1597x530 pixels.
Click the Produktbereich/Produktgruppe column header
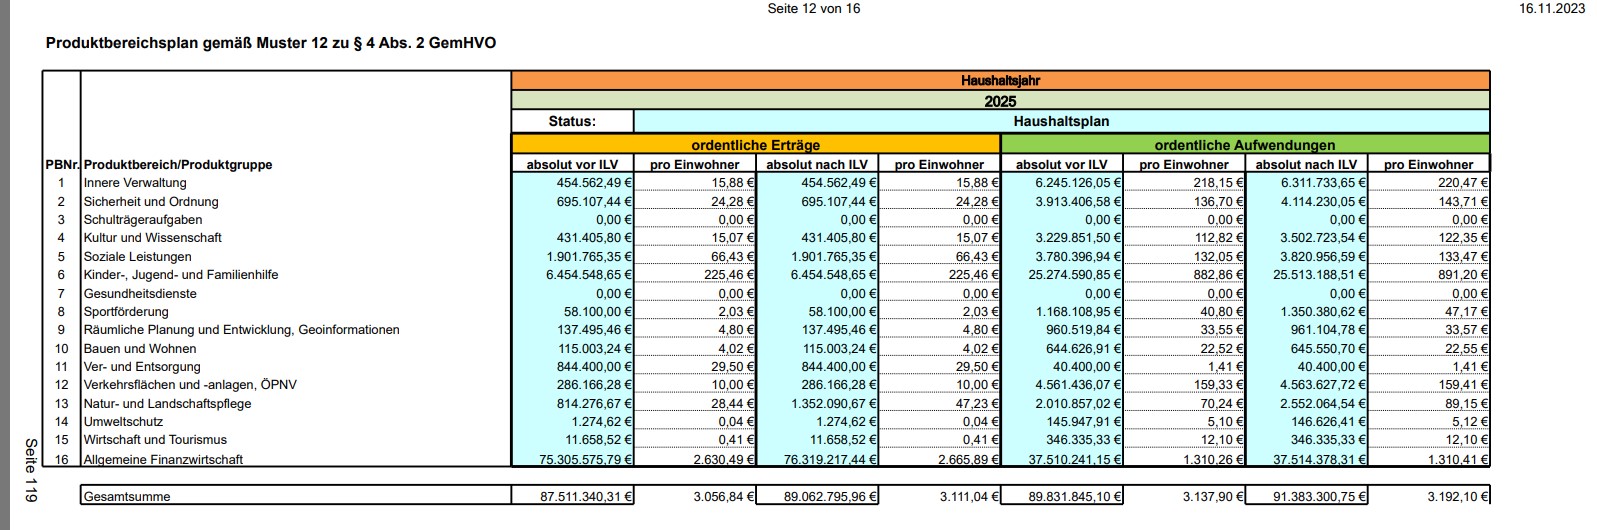click(178, 165)
